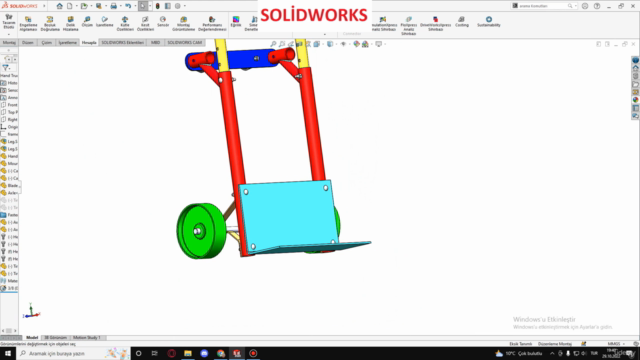Click Zoom to Fit icon in viewport toolbar
Screen dimensions: 640x360
[273, 44]
